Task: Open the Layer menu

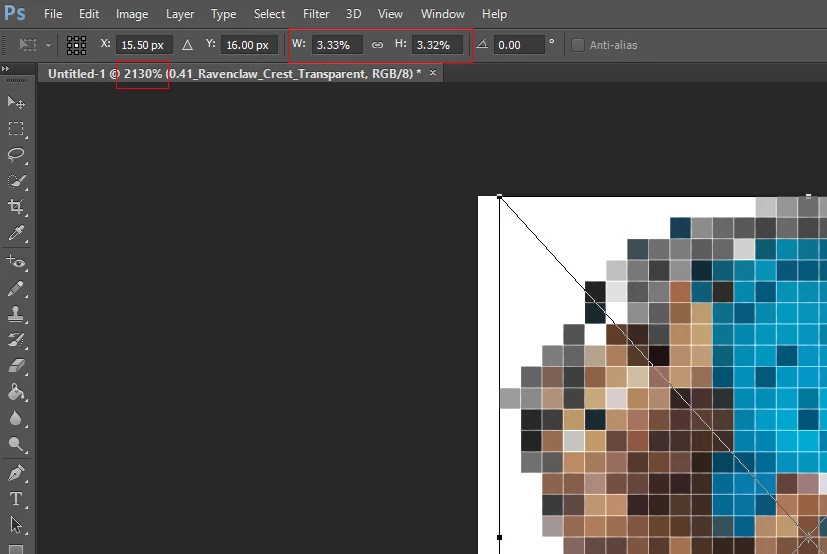Action: [x=180, y=14]
